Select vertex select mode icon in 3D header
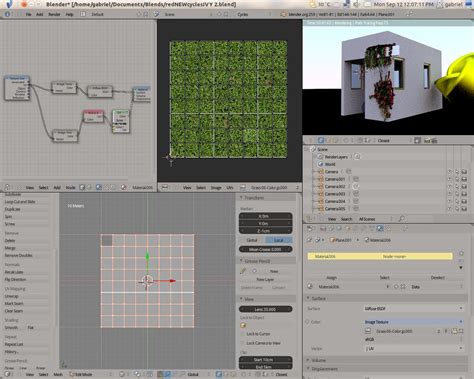This screenshot has height=379, width=474. [219, 374]
